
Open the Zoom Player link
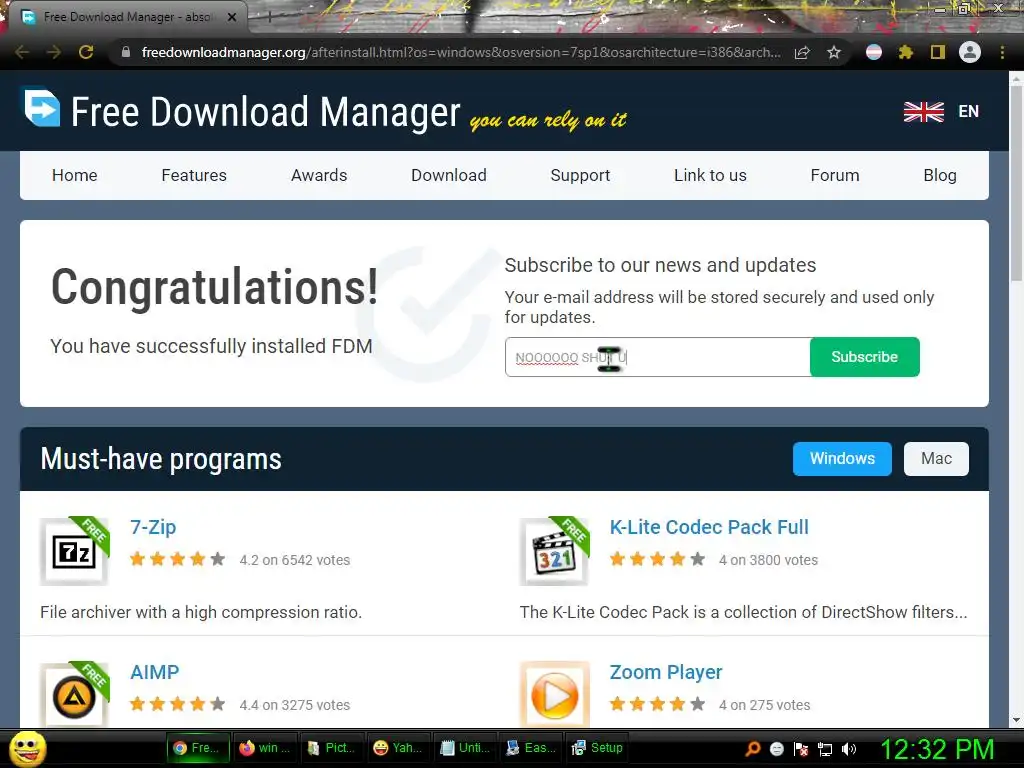coord(665,672)
